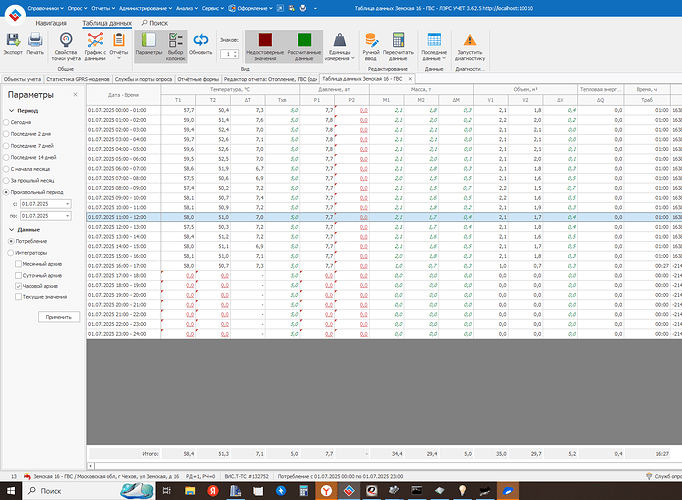Open the start date 'с:' dropdown
The image size is (682, 500).
pyautogui.click(x=68, y=204)
